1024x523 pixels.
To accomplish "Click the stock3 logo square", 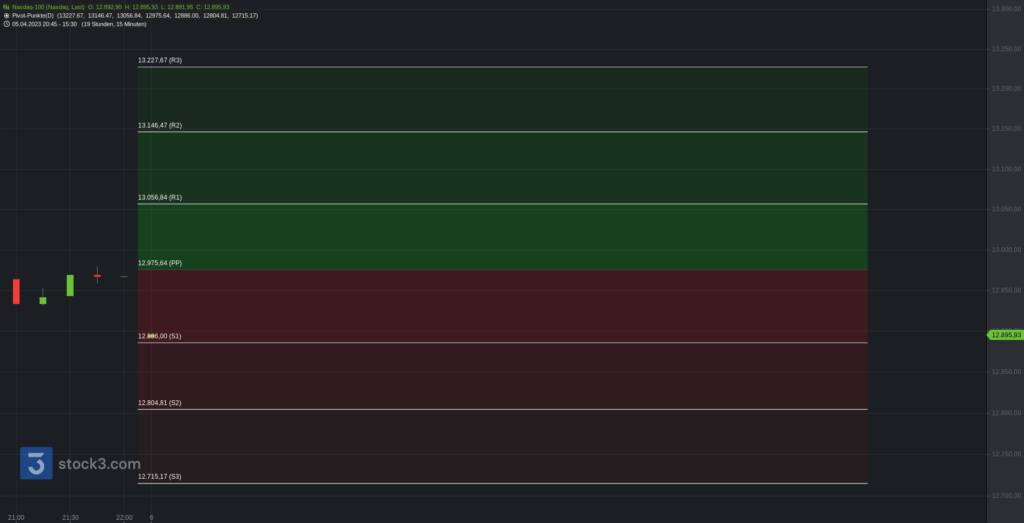I will coord(36,463).
